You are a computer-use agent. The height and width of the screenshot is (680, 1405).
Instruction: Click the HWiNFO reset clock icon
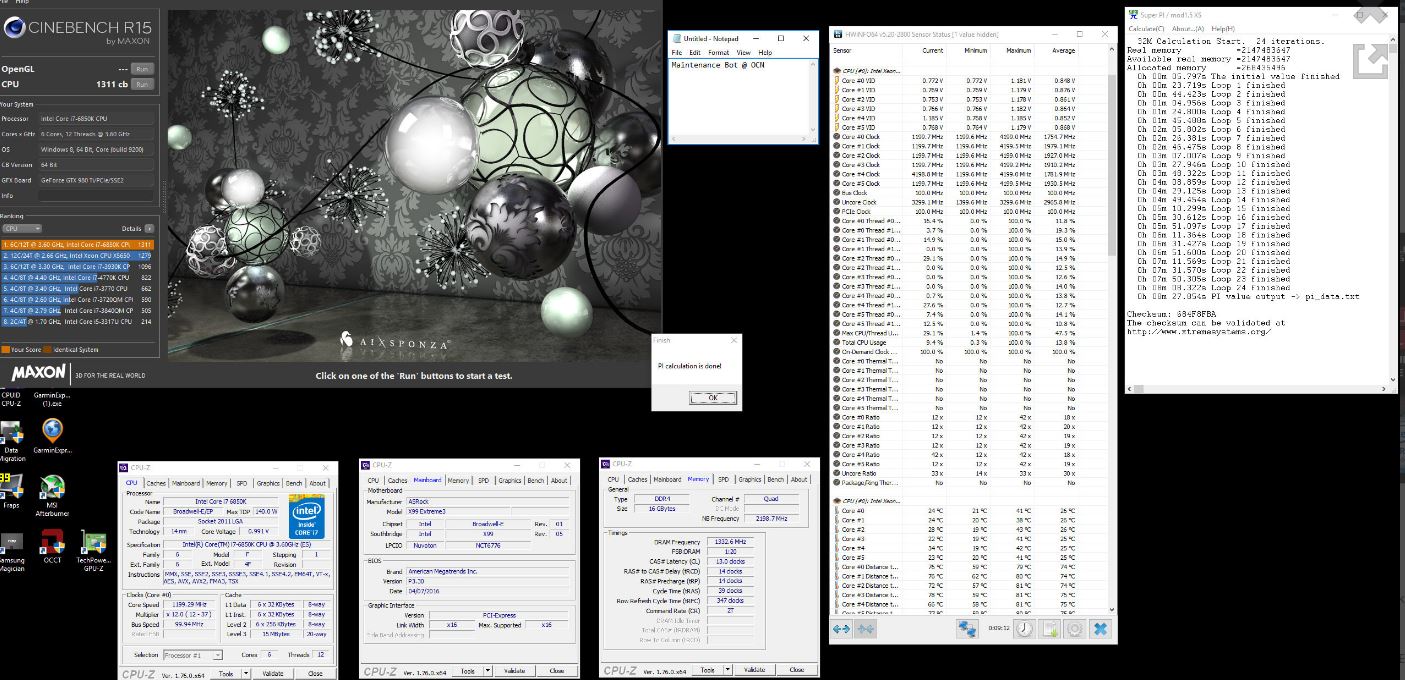pos(1024,629)
